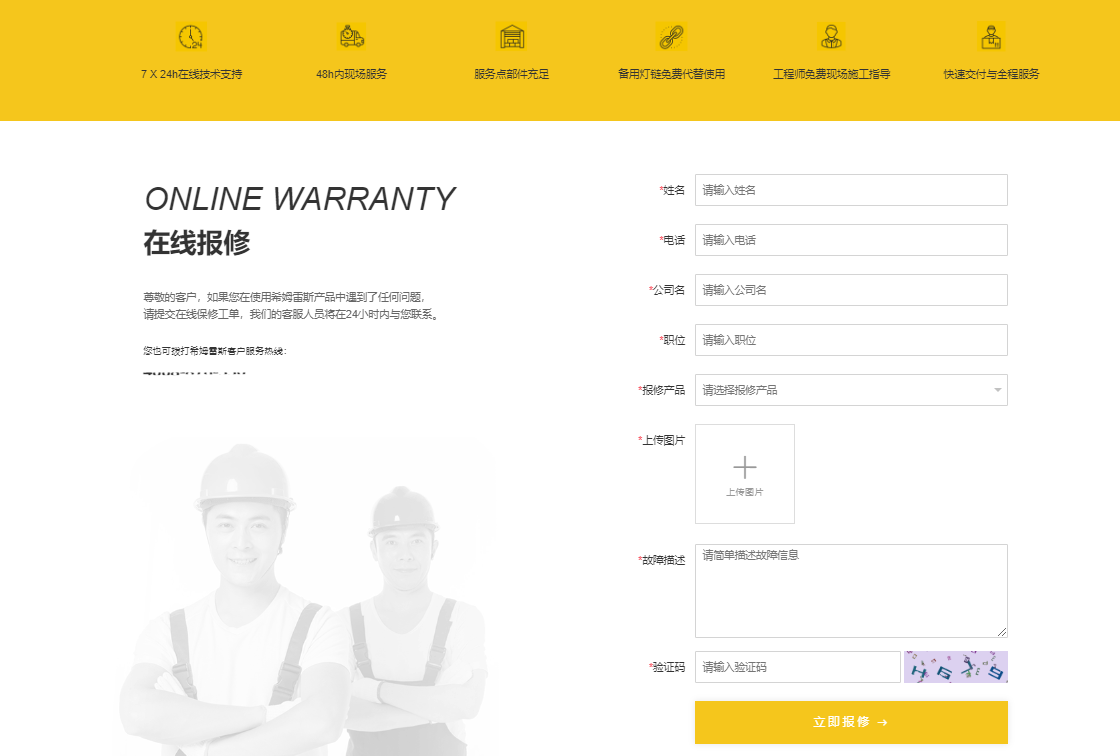Refresh the captcha verification image
Screen dimensions: 1120x756
955,667
